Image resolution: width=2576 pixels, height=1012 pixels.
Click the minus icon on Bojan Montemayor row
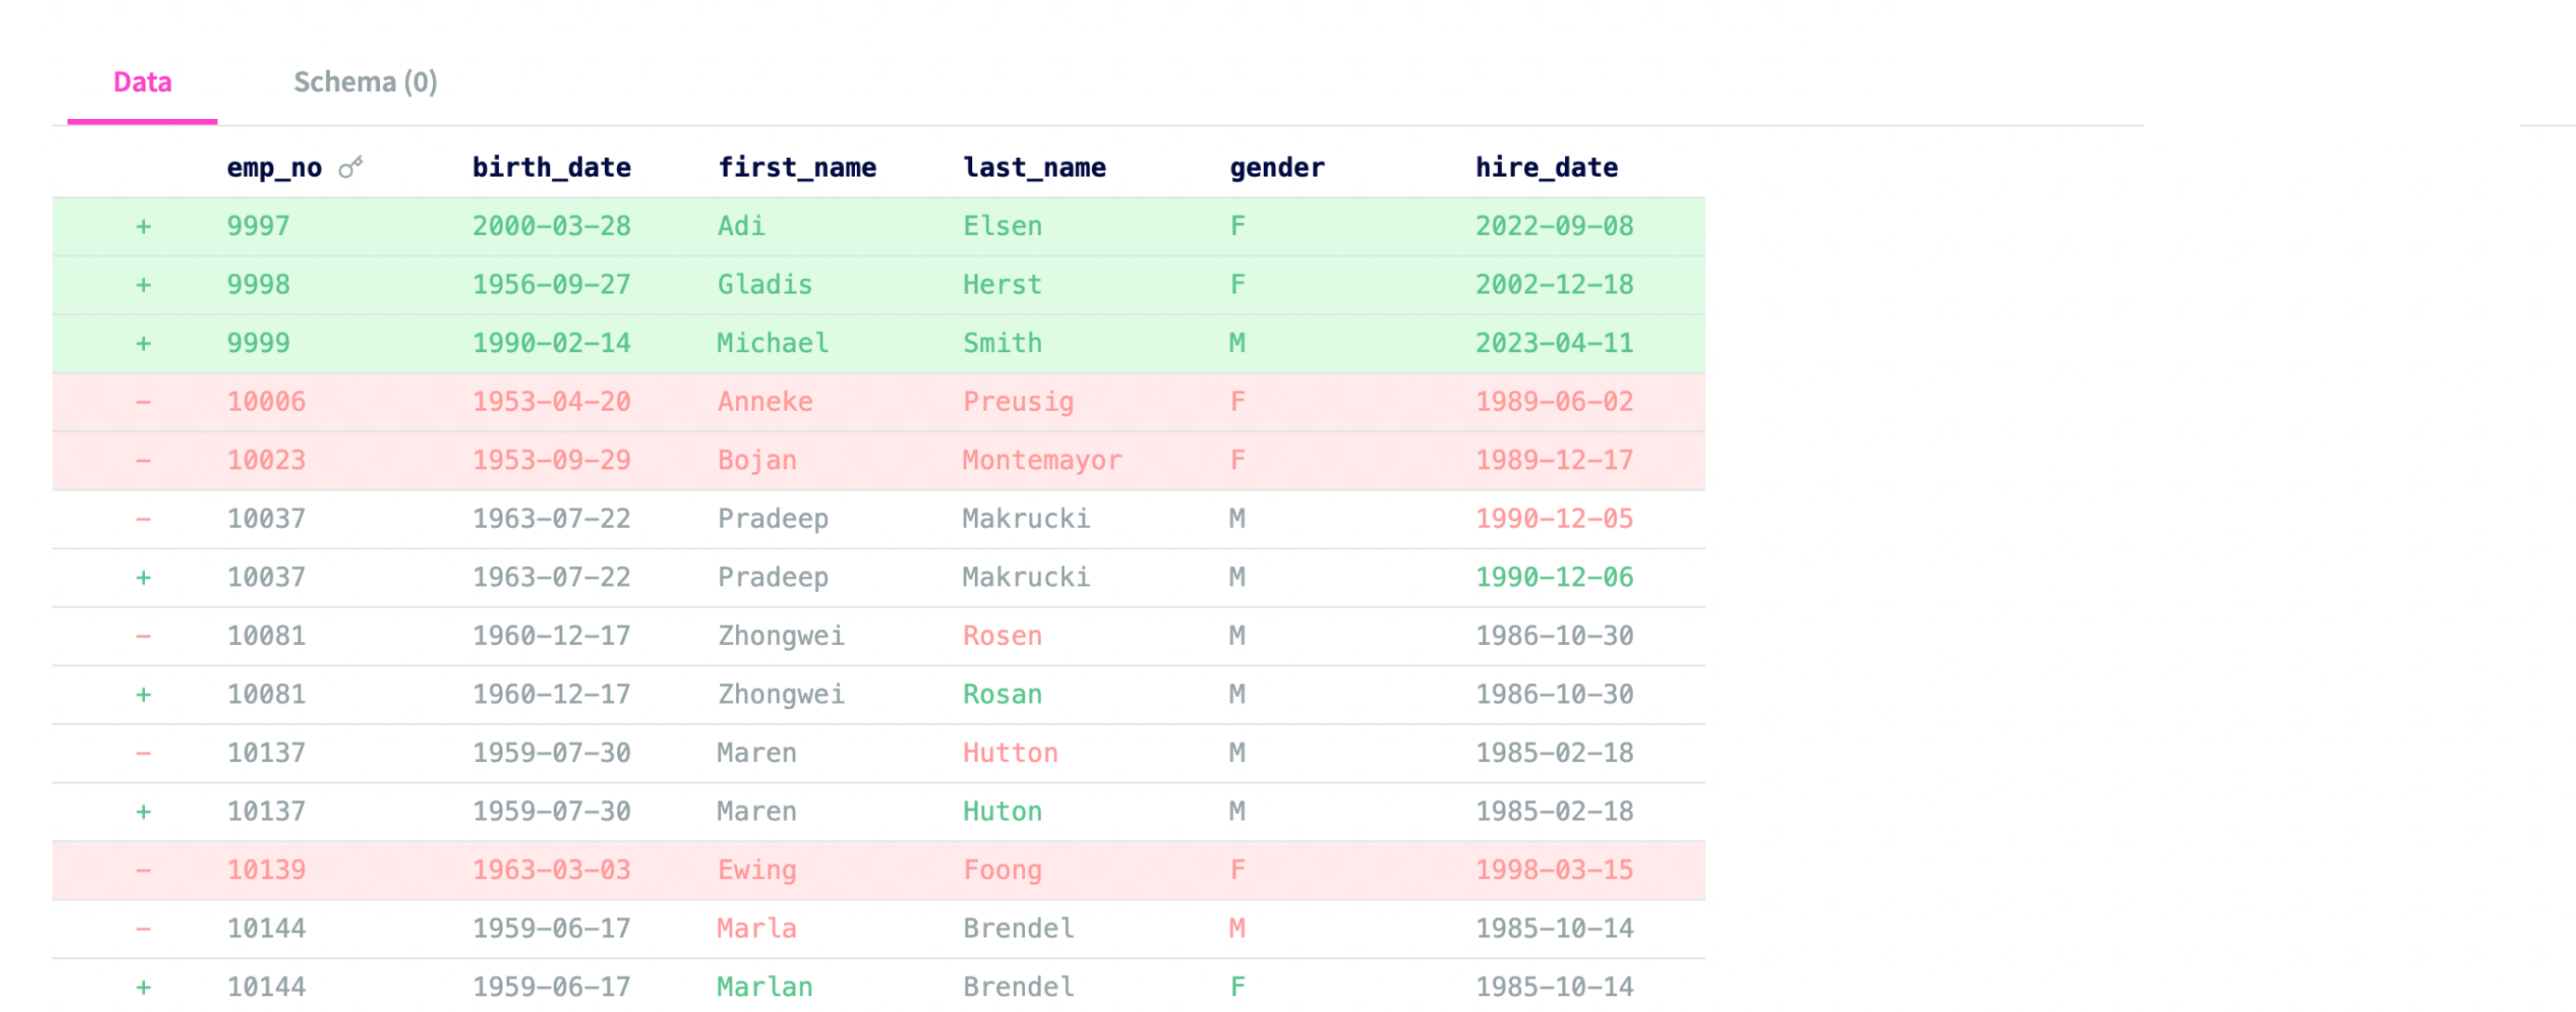pos(144,461)
